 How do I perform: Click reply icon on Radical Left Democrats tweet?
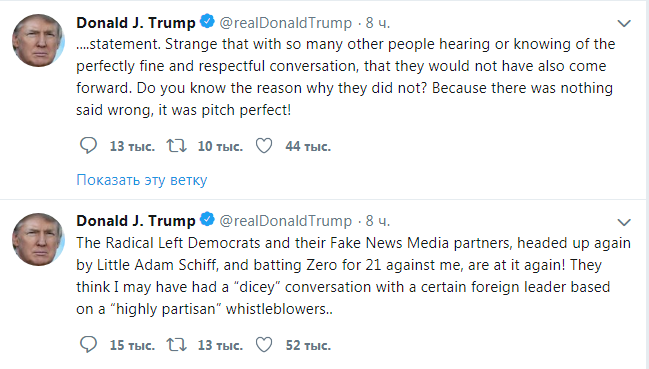(x=88, y=344)
